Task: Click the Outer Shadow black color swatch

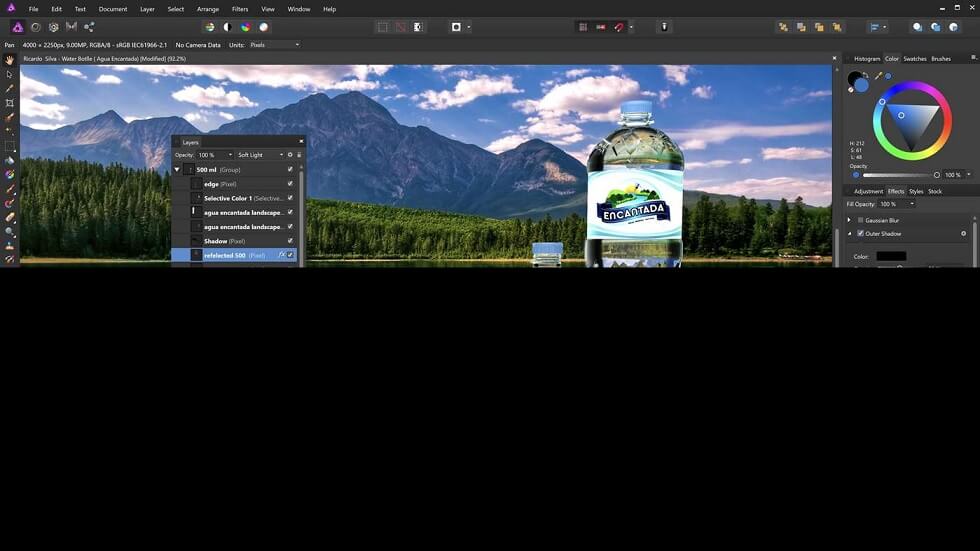Action: pos(891,256)
